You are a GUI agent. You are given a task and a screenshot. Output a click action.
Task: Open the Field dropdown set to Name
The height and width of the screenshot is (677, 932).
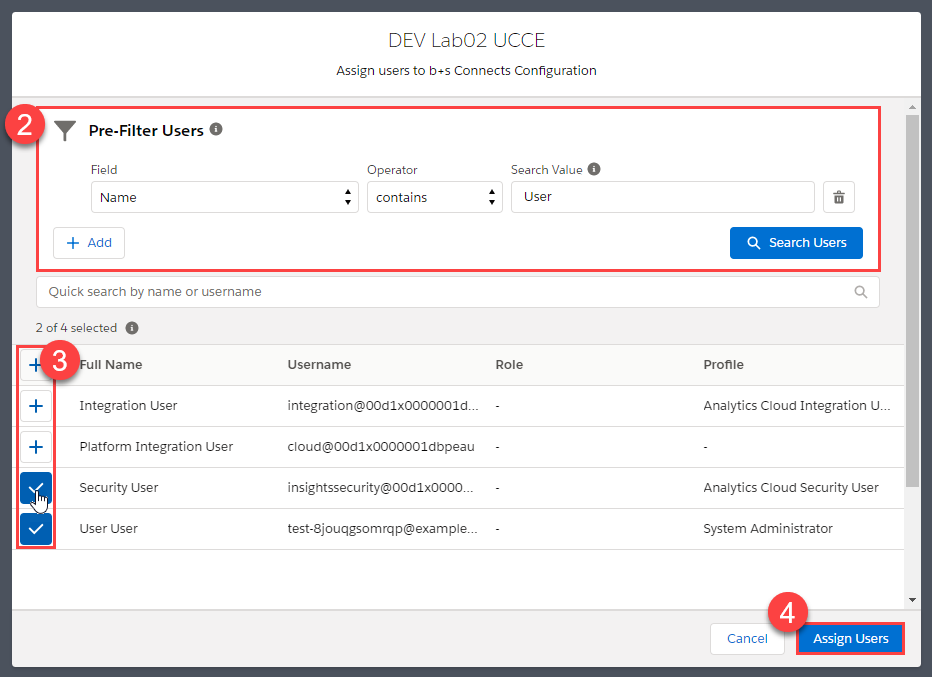225,197
